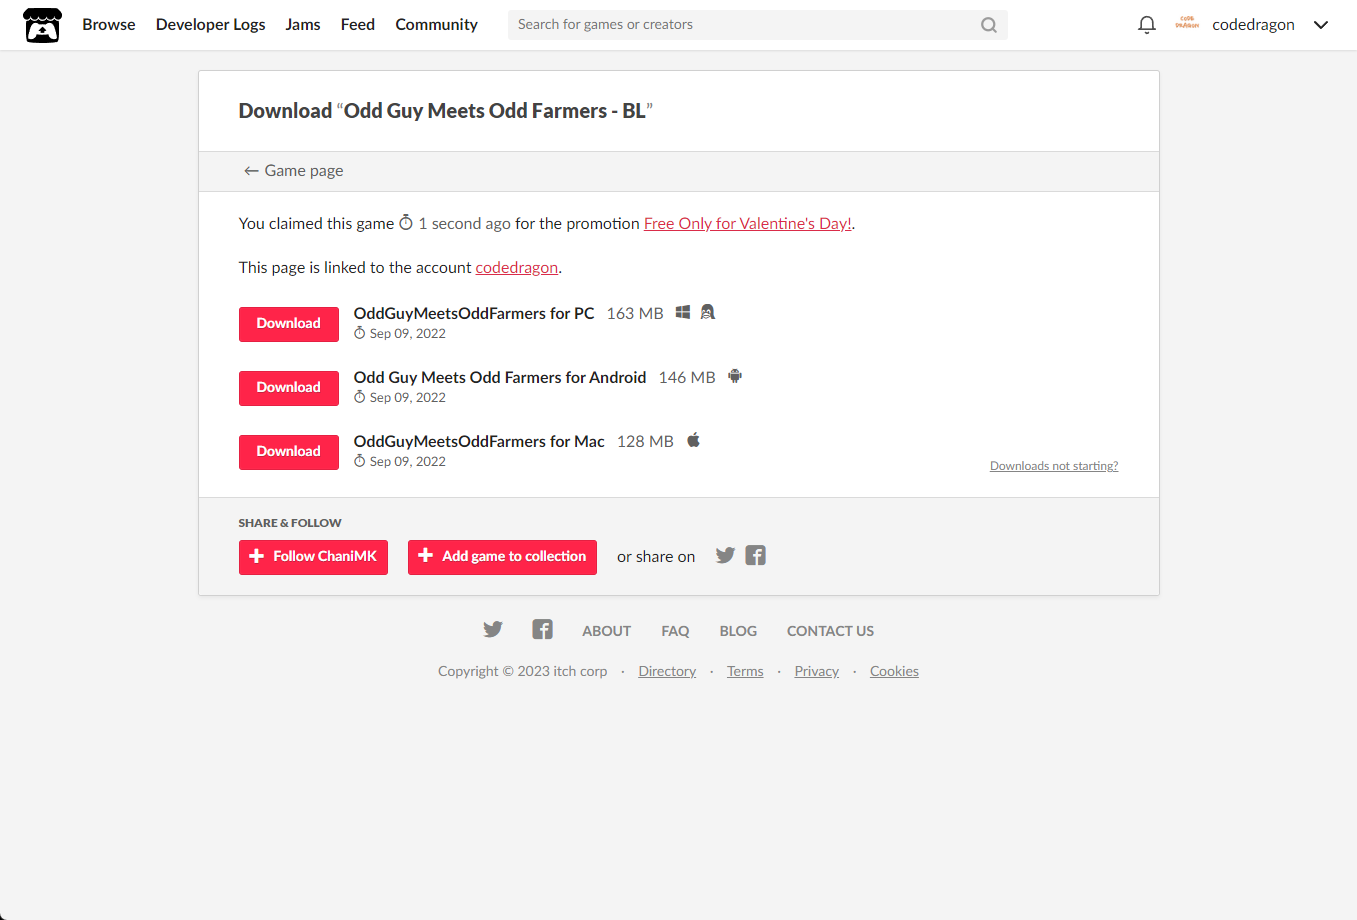Open CONTACT US footer link
Screen dimensions: 1357x920
coord(830,631)
